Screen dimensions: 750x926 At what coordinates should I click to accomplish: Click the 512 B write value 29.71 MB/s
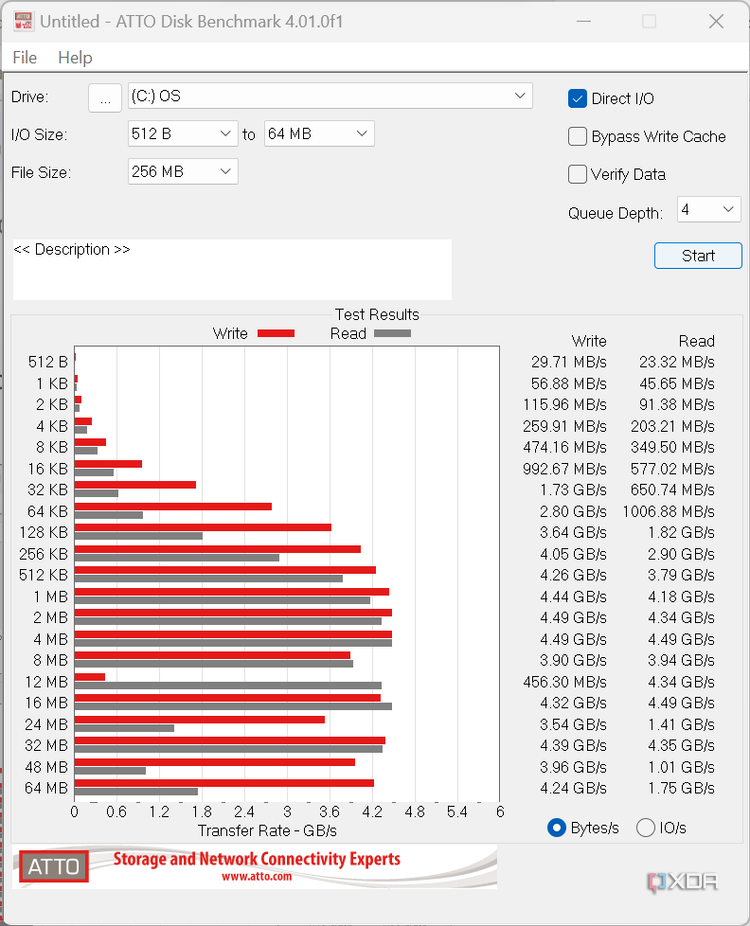[569, 362]
